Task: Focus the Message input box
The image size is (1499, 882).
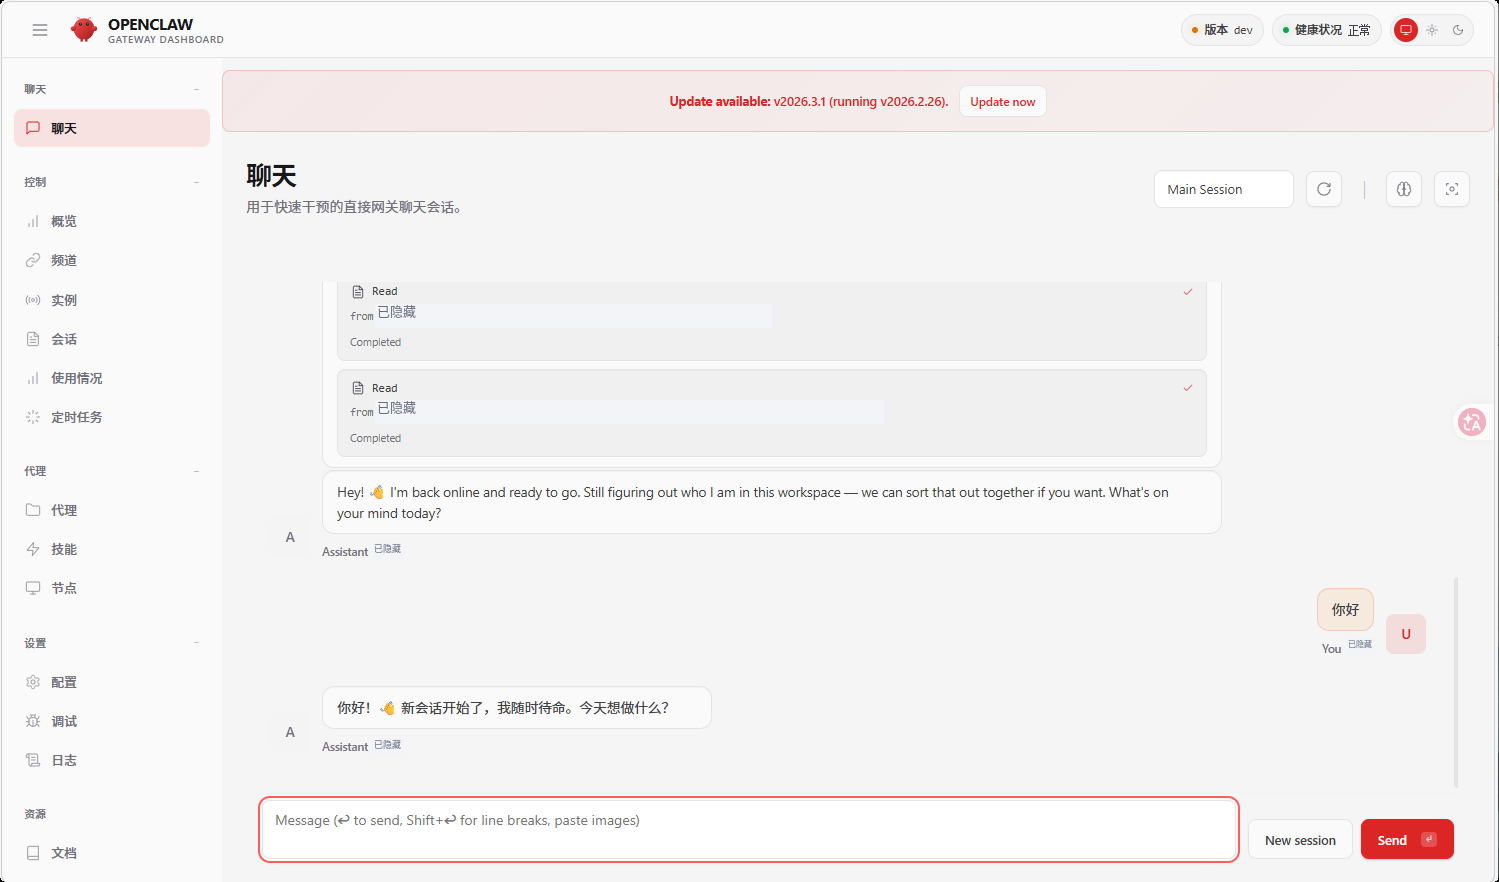Action: [749, 829]
